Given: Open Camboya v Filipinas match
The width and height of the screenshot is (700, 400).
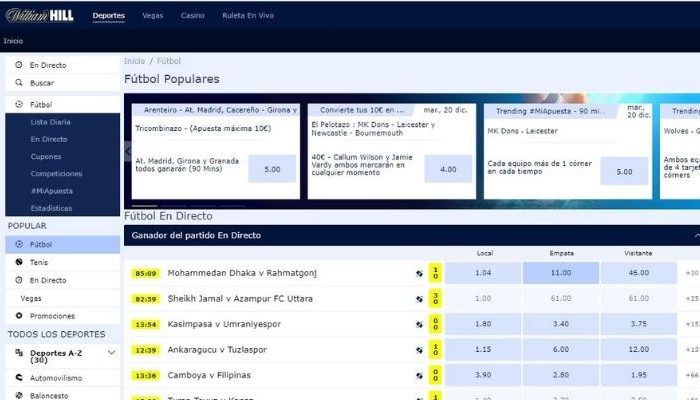Looking at the screenshot, I should (209, 375).
